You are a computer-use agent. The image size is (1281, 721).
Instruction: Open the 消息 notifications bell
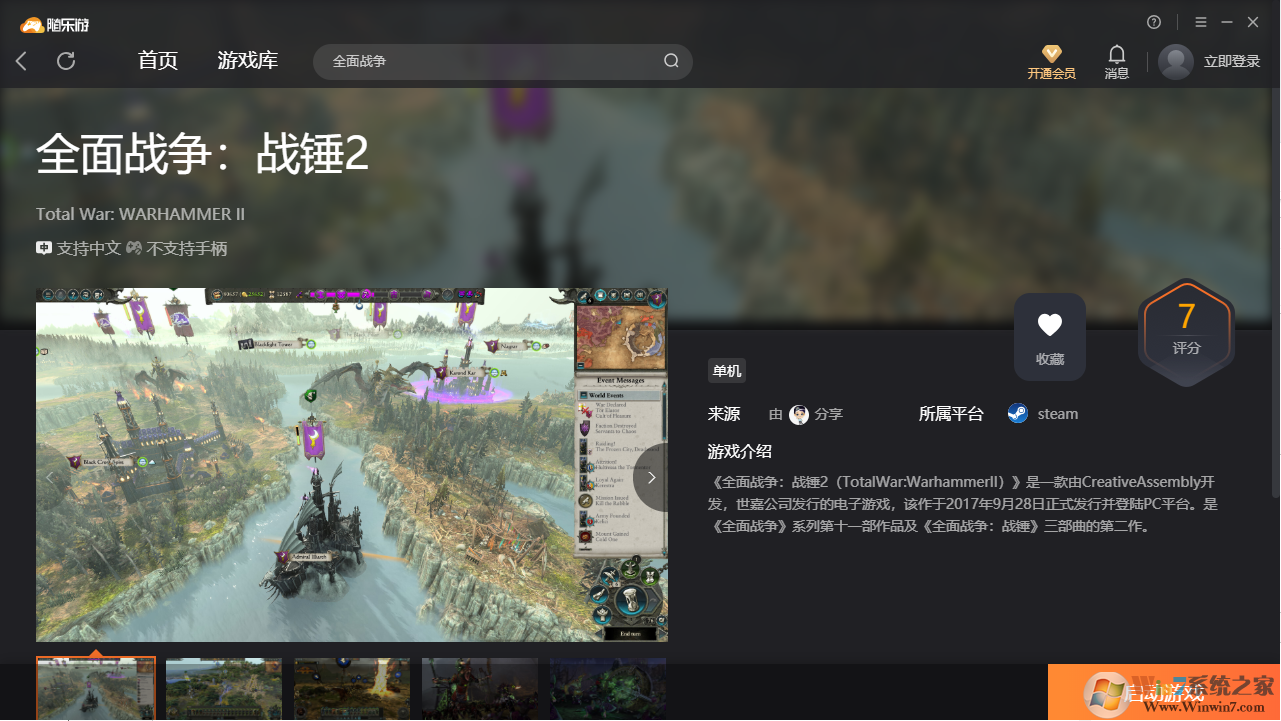pos(1116,55)
